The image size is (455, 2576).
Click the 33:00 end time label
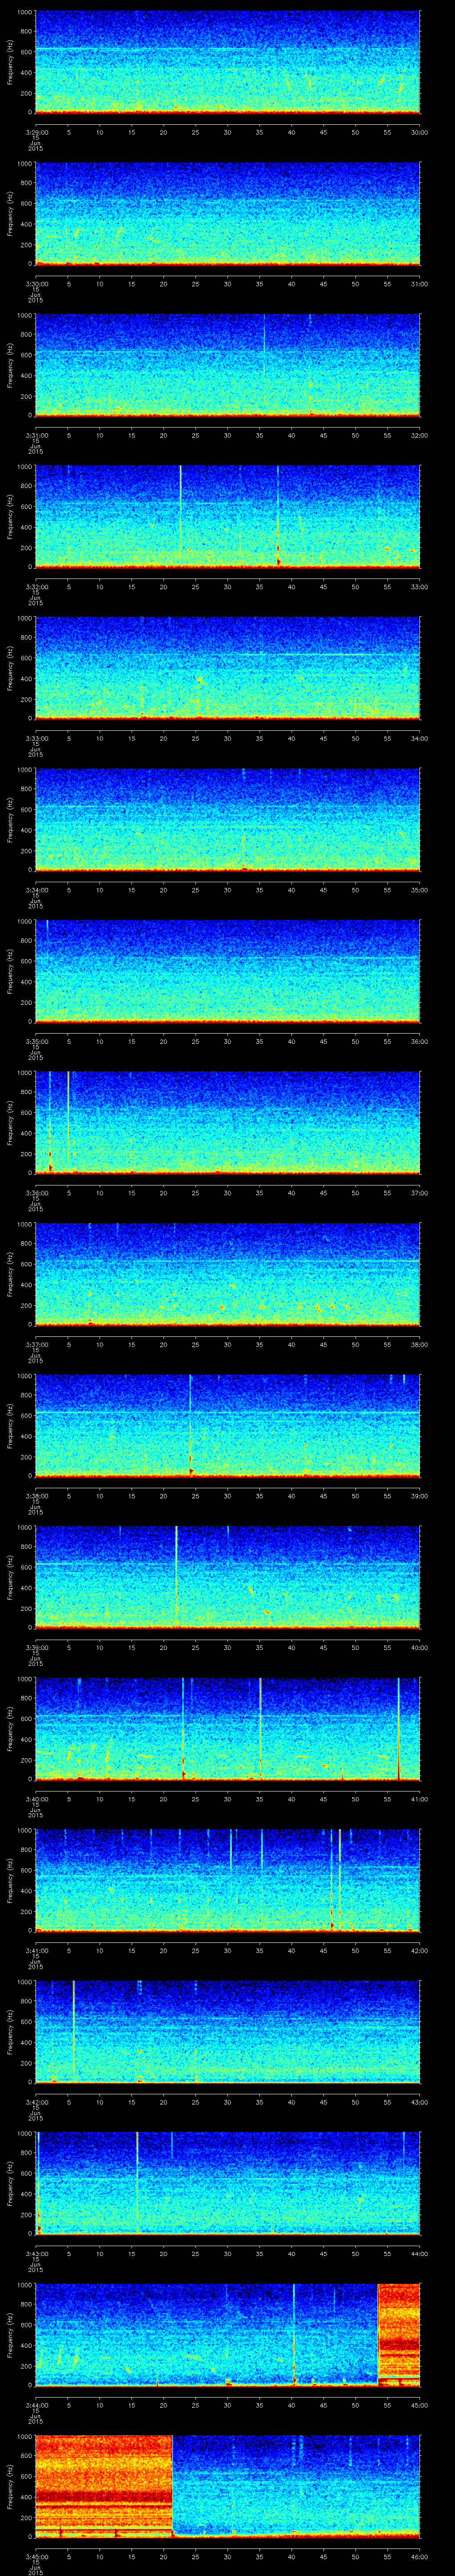(x=420, y=587)
